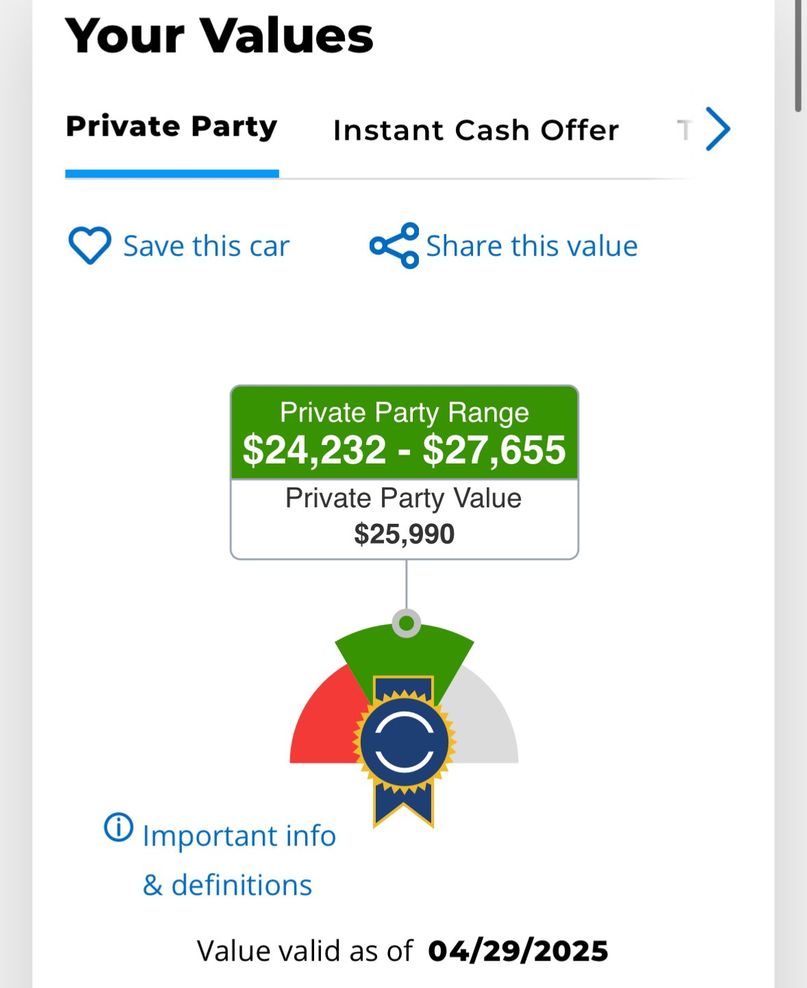The width and height of the screenshot is (807, 988).
Task: Select the Private Party tab
Action: (171, 127)
